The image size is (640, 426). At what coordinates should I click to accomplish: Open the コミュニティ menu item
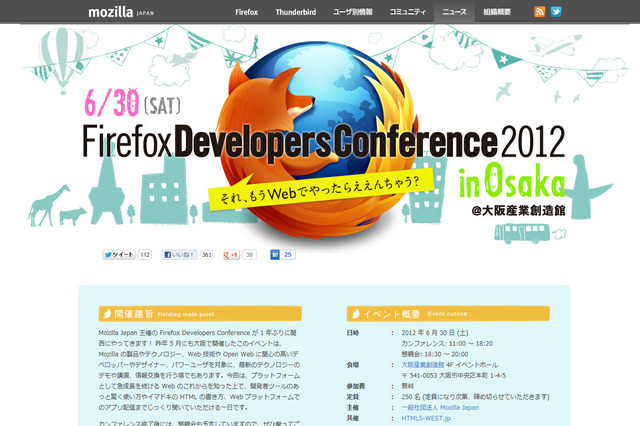(407, 12)
